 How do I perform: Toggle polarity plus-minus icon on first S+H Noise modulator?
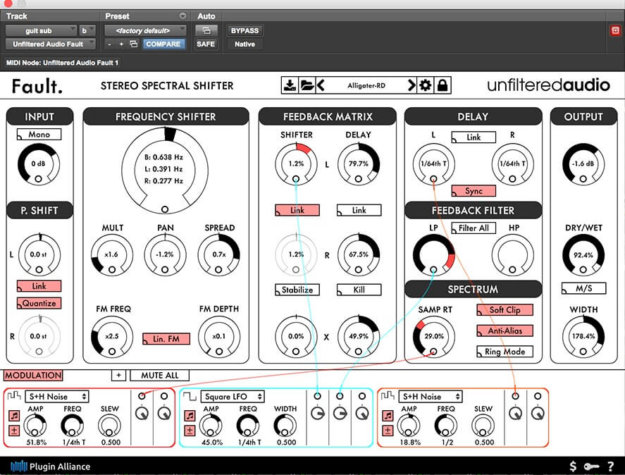coord(14,430)
